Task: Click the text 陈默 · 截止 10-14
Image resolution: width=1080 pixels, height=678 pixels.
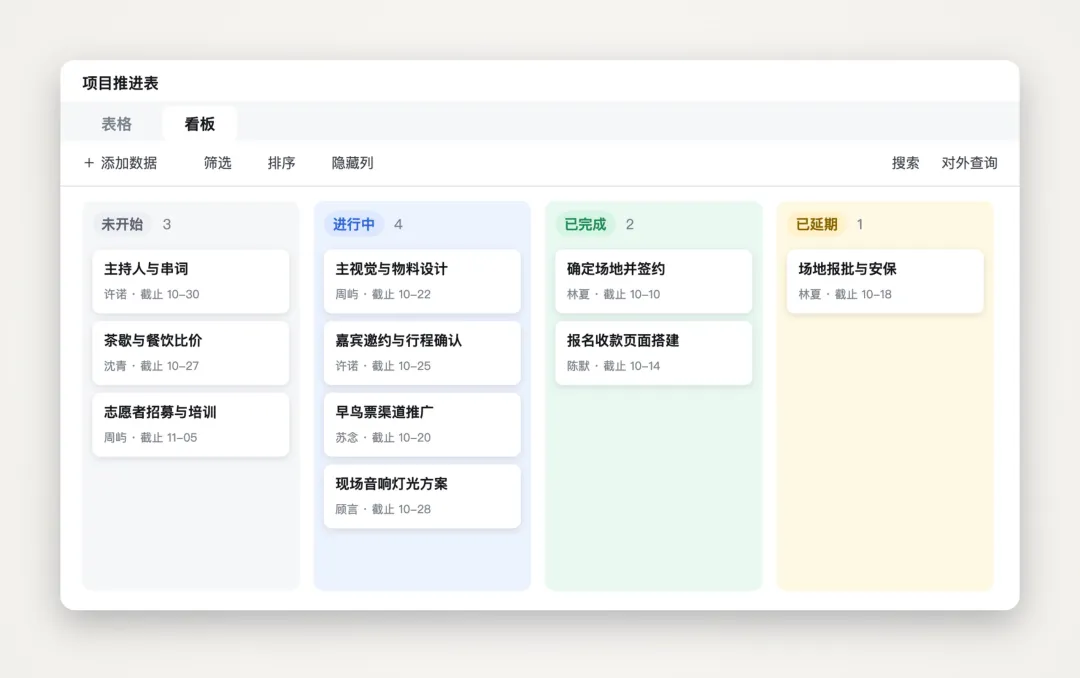Action: (614, 366)
